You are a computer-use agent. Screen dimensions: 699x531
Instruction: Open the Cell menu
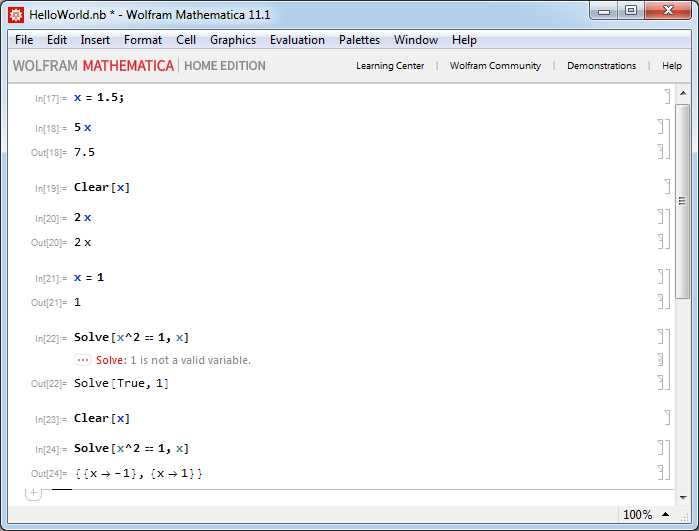(186, 40)
